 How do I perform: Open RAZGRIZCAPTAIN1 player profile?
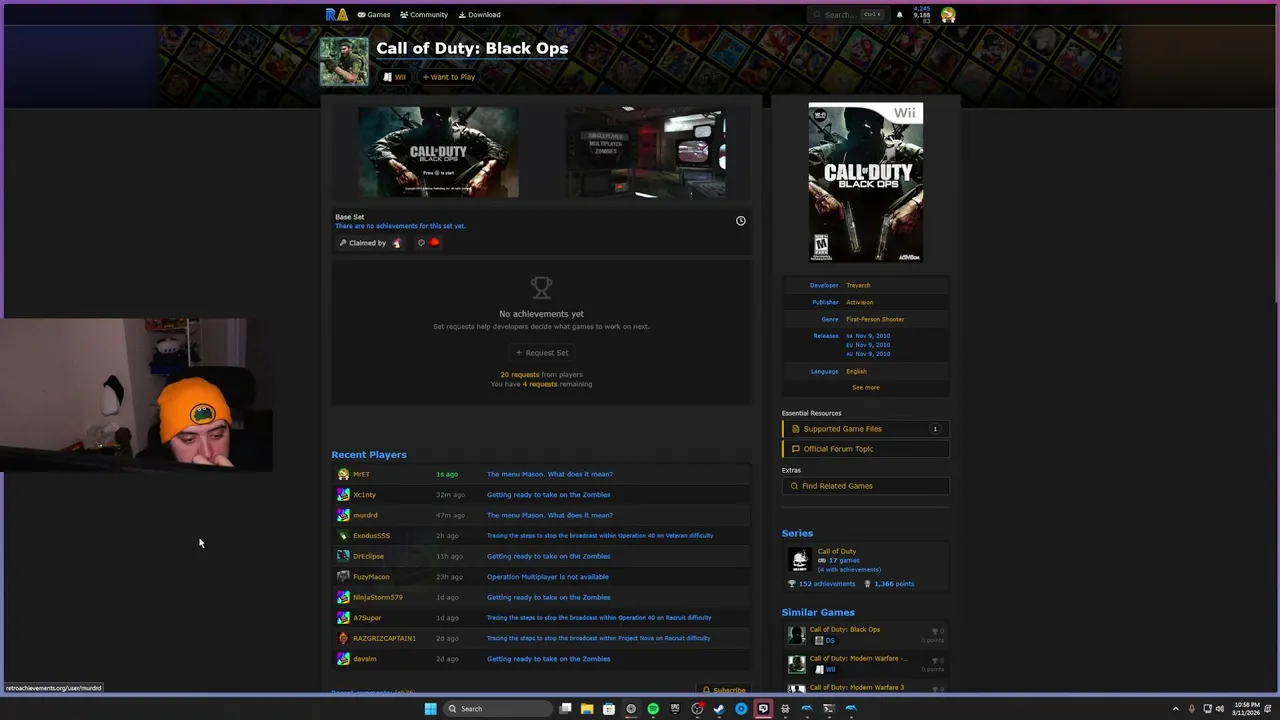384,638
